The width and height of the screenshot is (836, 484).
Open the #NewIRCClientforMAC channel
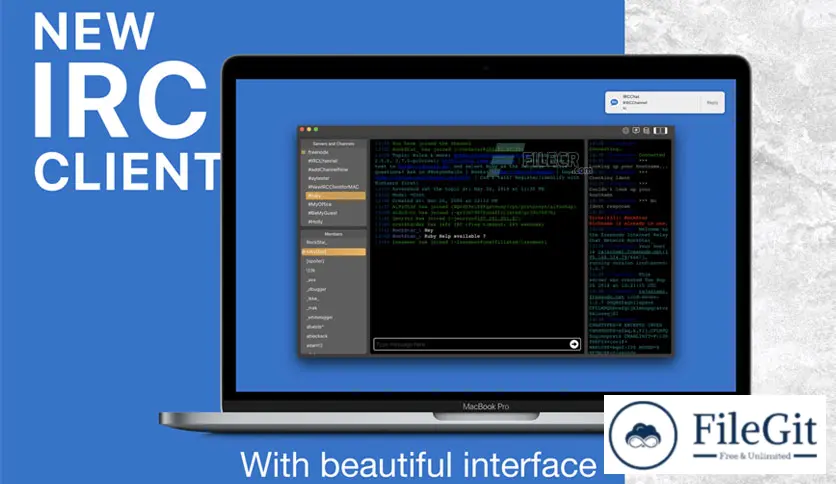(333, 187)
